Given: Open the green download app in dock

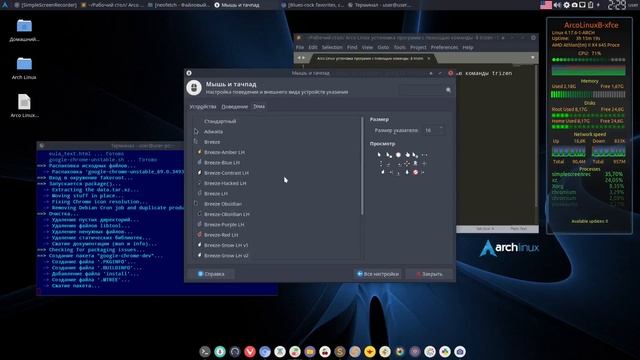Looking at the screenshot, I should [220, 351].
